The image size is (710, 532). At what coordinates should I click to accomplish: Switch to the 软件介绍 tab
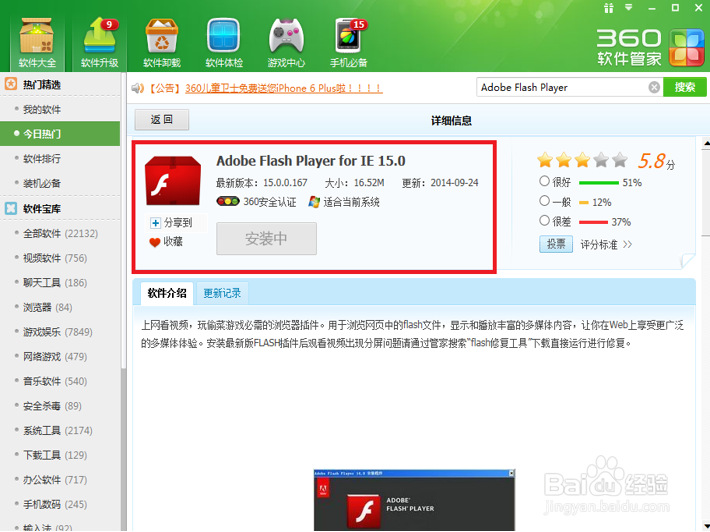pos(167,293)
